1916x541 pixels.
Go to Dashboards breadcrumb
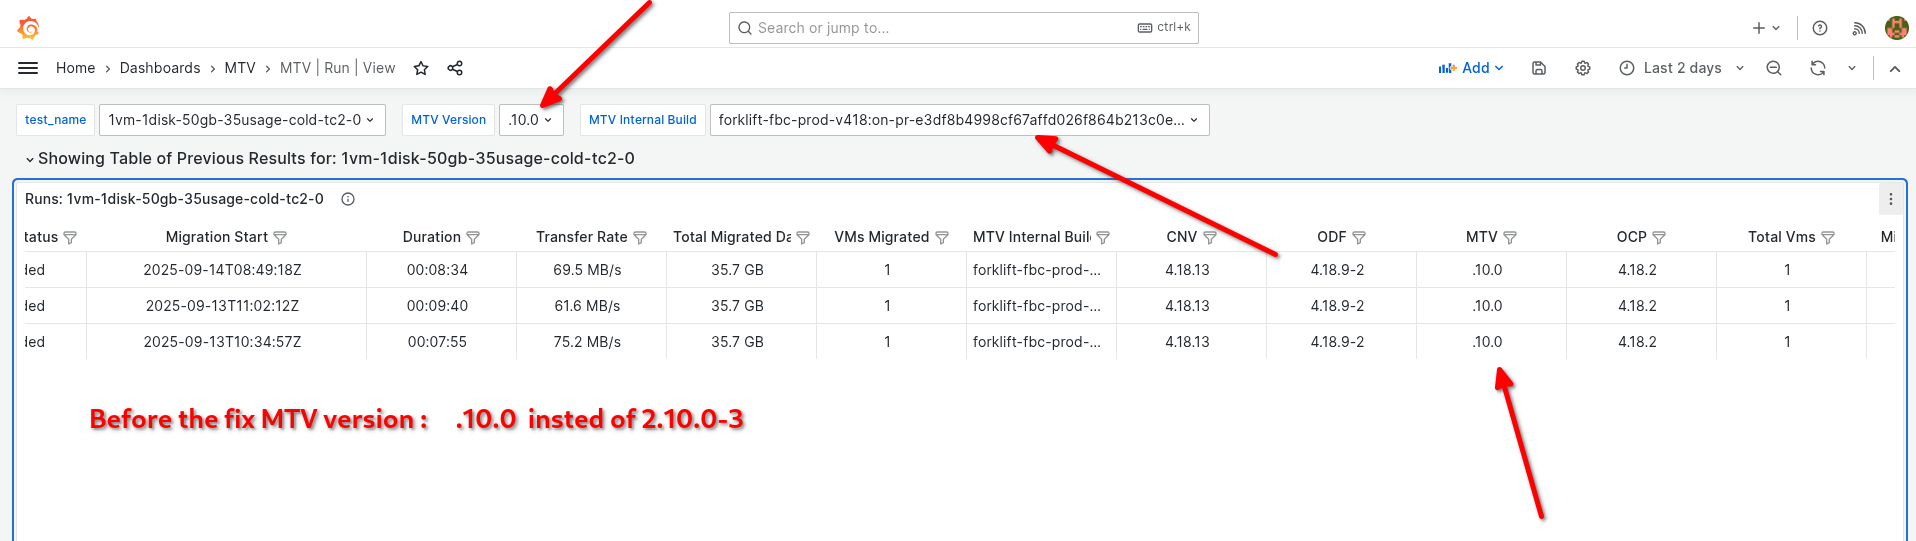[160, 68]
